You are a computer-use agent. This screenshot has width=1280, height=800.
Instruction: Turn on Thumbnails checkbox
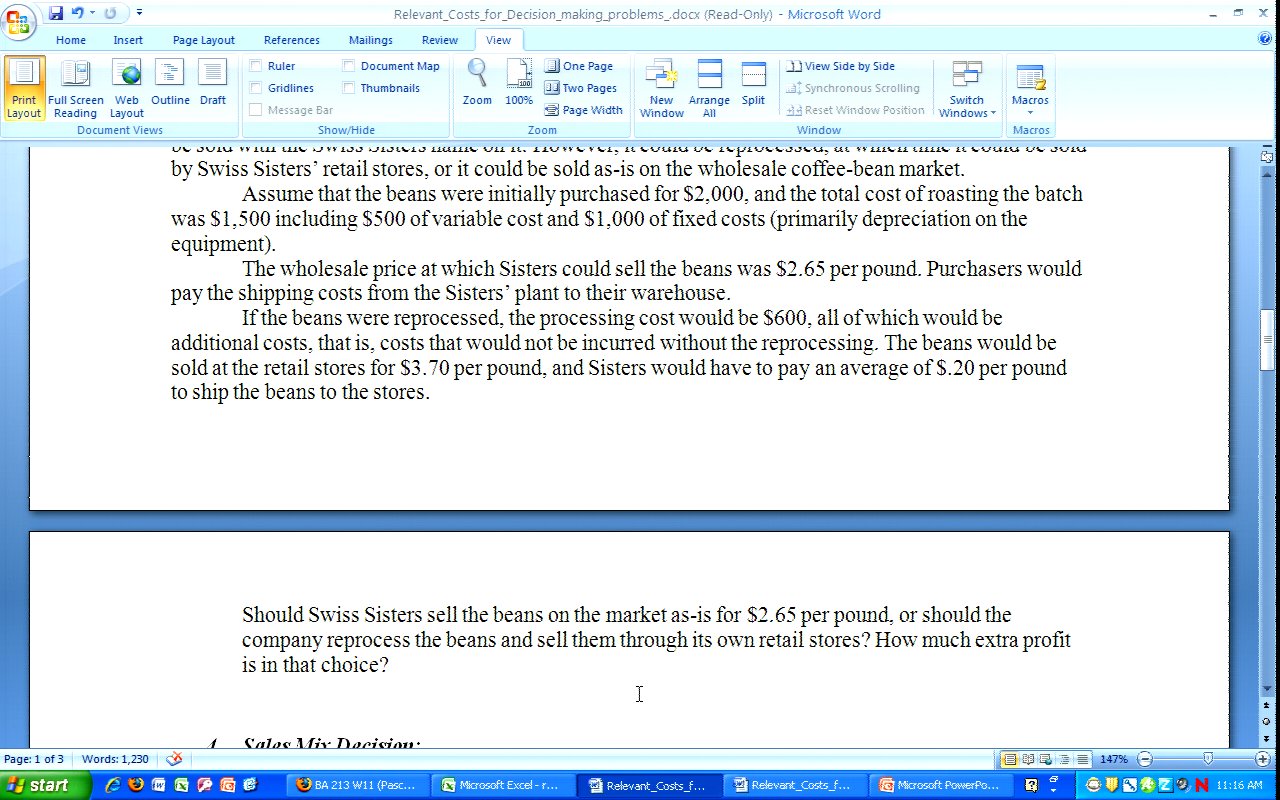point(349,88)
